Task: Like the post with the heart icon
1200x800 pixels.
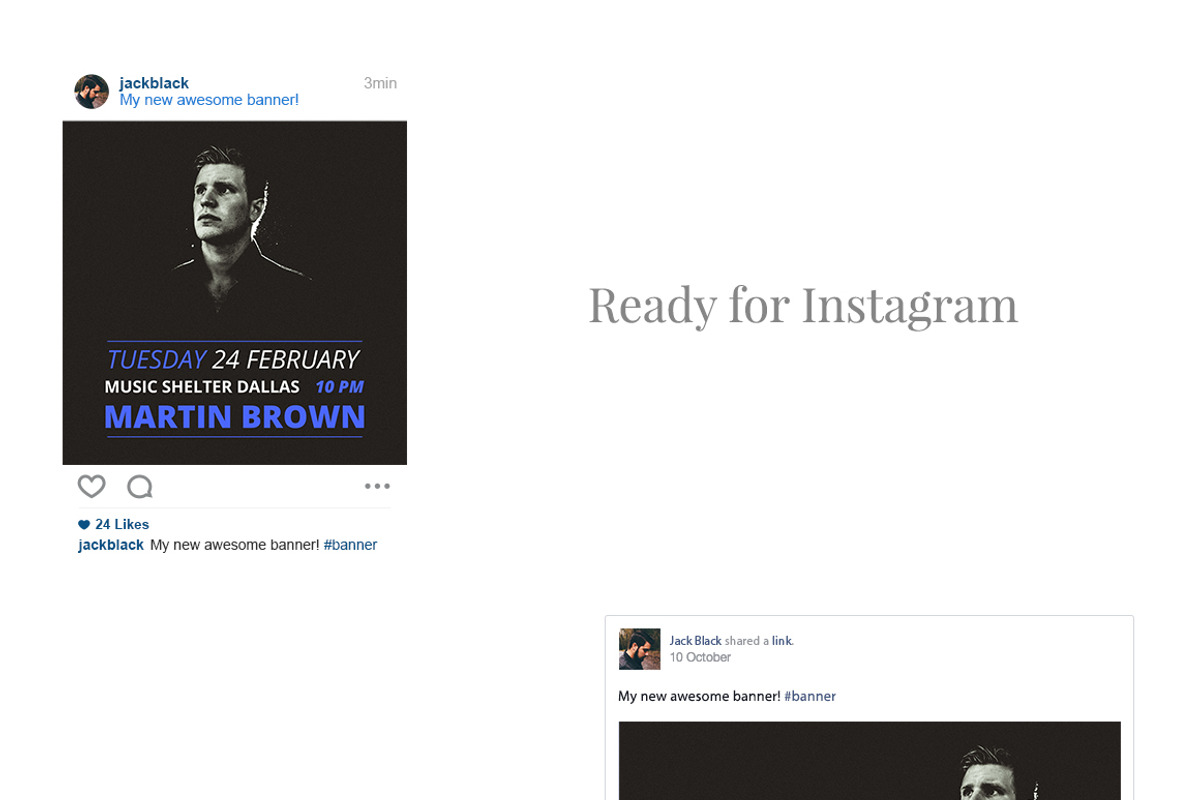Action: click(91, 487)
